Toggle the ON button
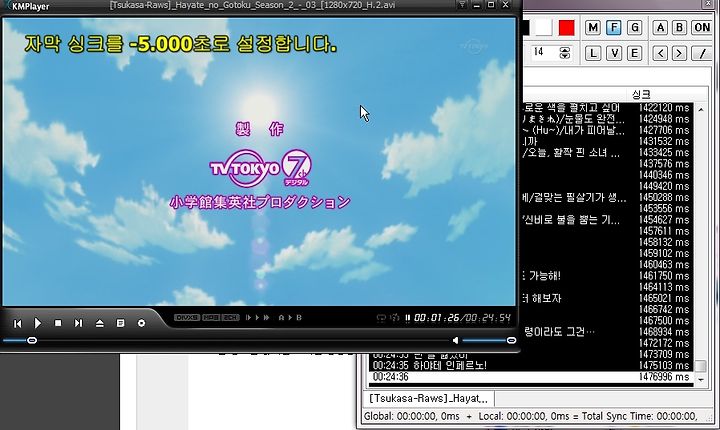Viewport: 720px width, 430px height. tap(702, 28)
